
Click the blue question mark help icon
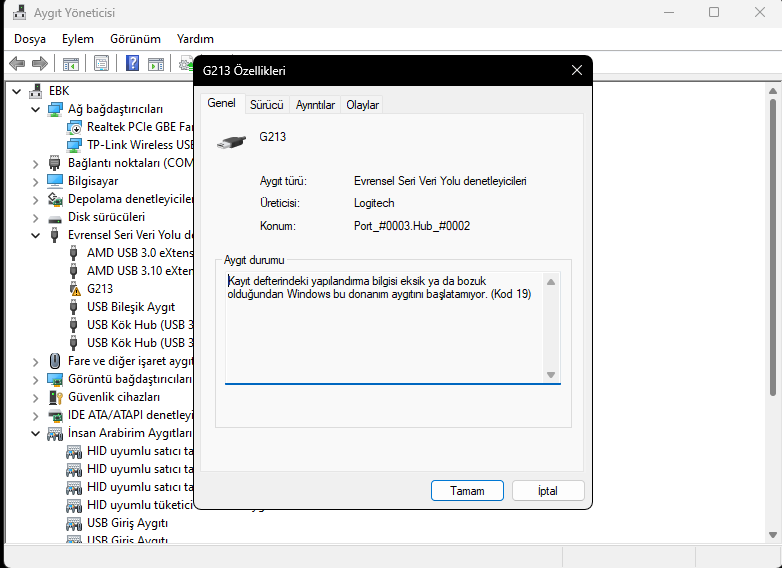(132, 63)
